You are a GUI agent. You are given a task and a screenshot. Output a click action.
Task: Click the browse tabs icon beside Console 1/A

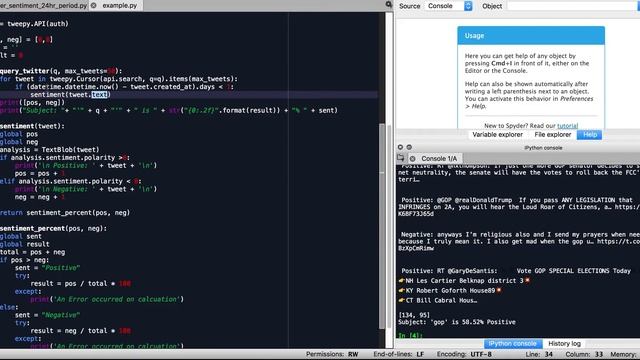click(400, 158)
